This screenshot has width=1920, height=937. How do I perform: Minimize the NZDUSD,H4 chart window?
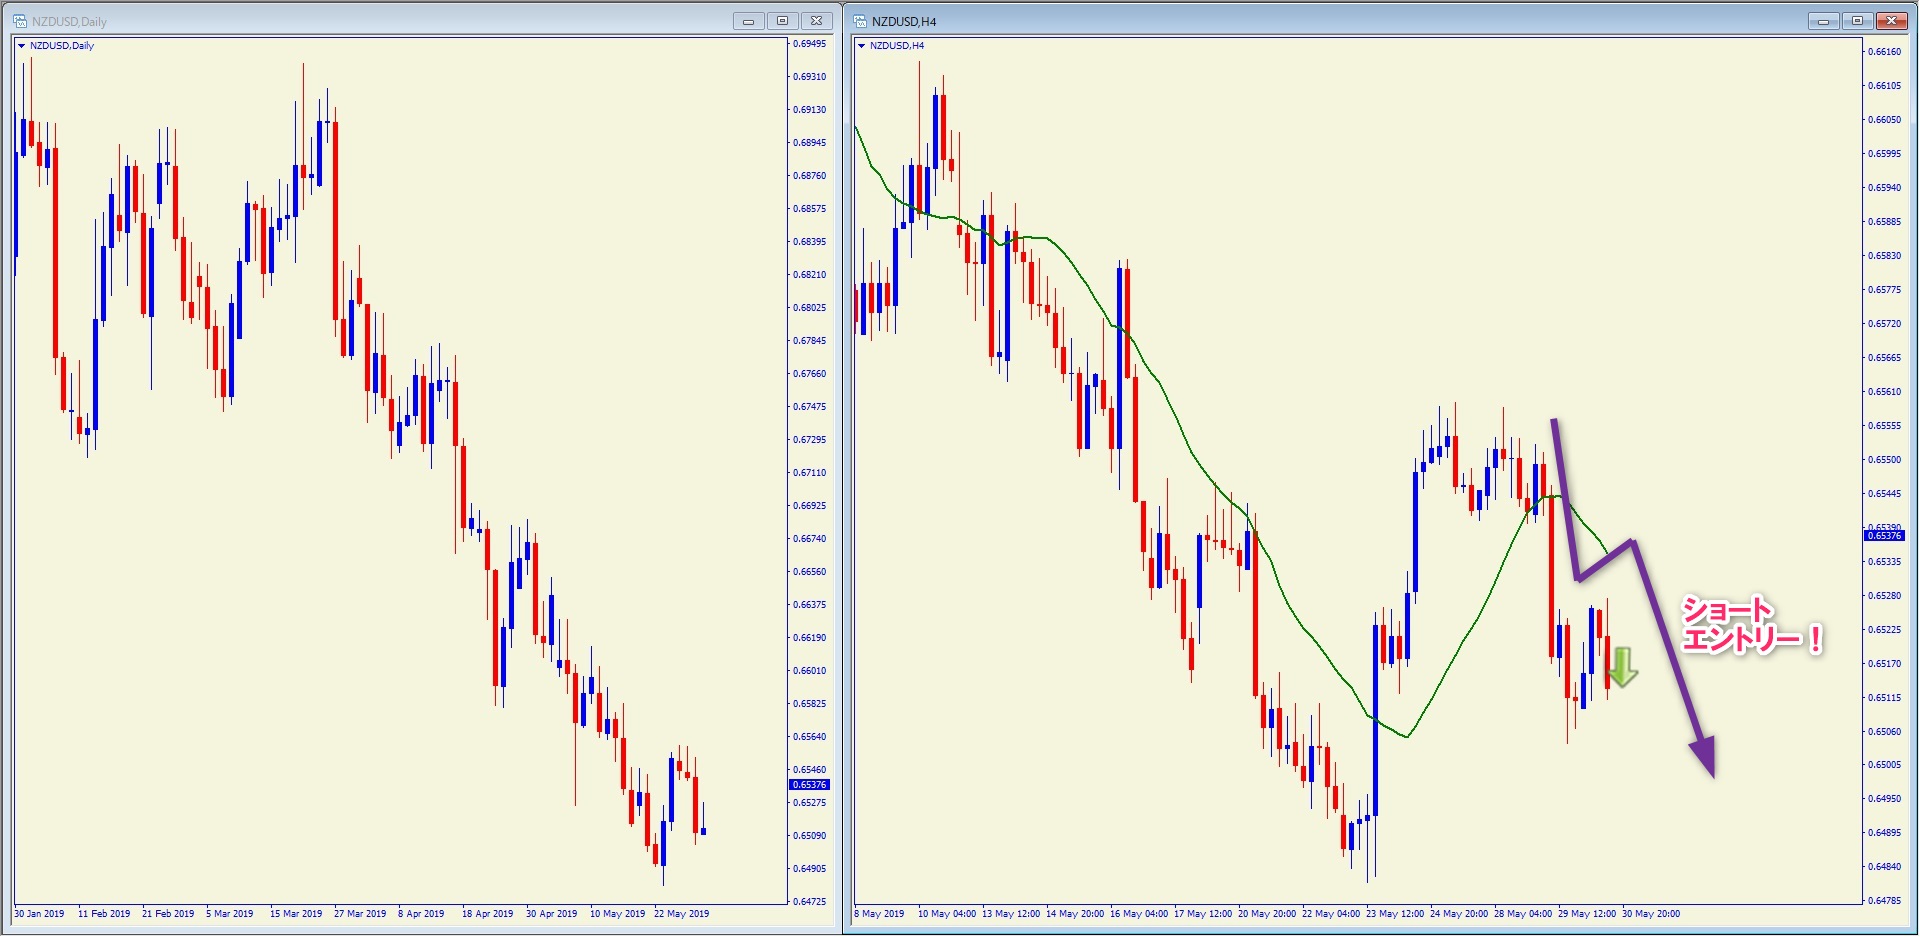tap(1823, 21)
